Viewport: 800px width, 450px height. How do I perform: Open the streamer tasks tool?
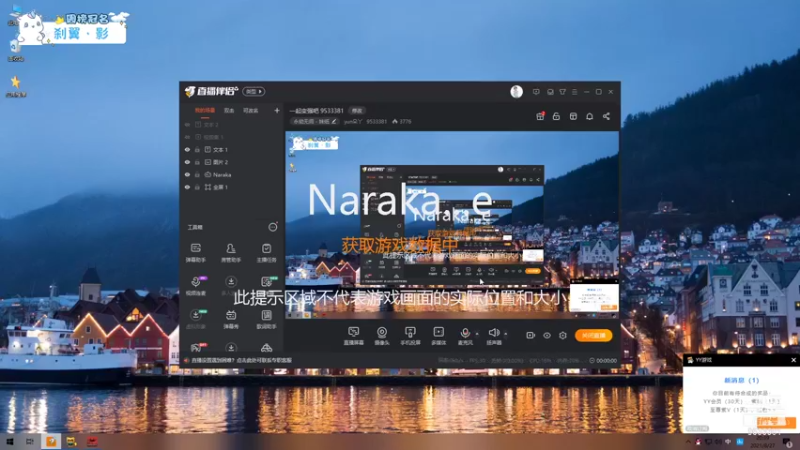(266, 253)
